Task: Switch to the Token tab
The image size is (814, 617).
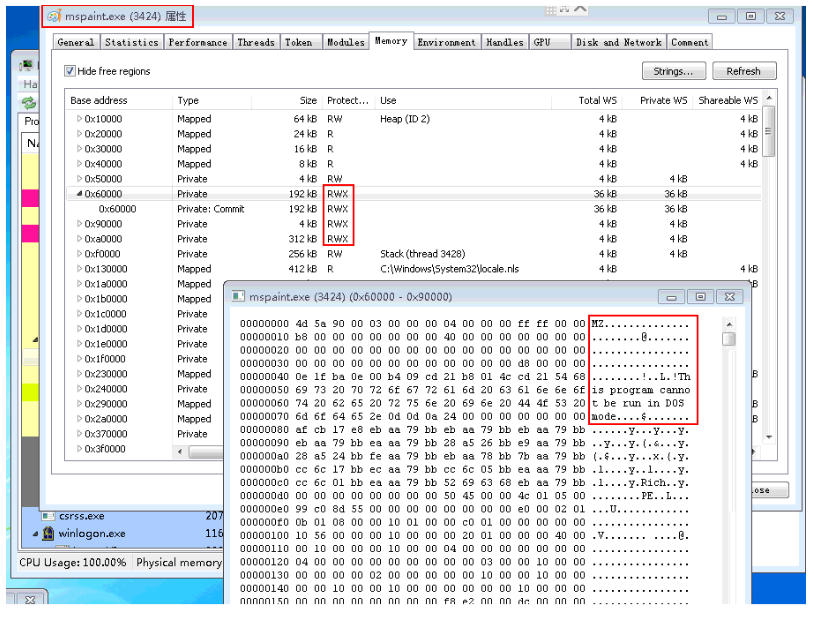Action: point(299,43)
